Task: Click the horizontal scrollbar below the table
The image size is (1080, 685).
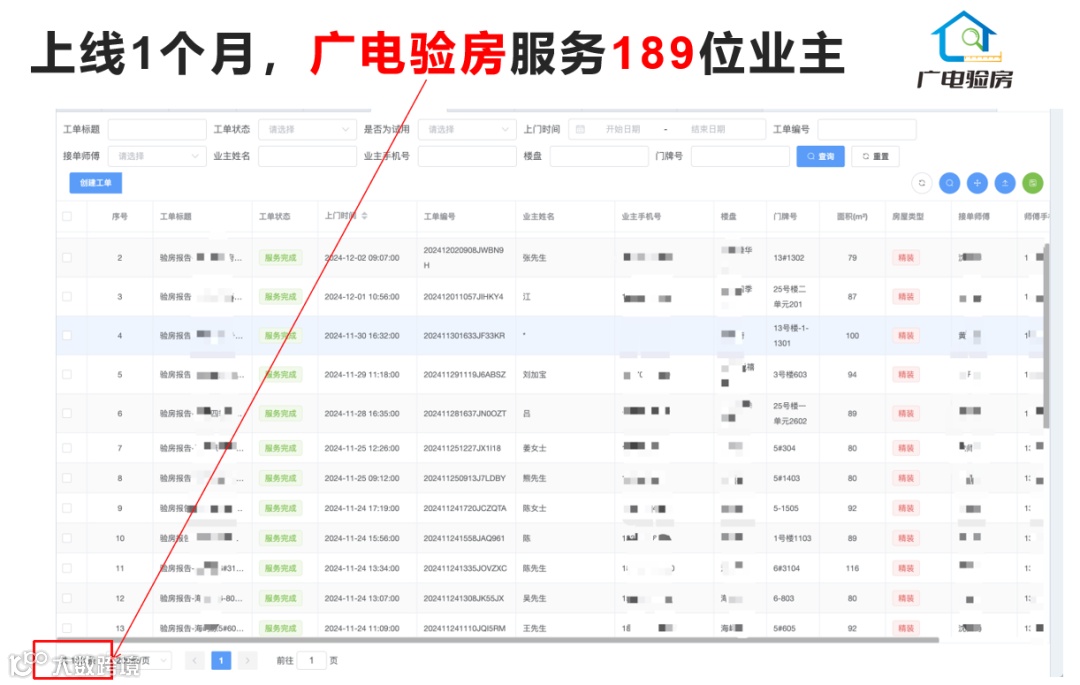Action: coord(497,640)
